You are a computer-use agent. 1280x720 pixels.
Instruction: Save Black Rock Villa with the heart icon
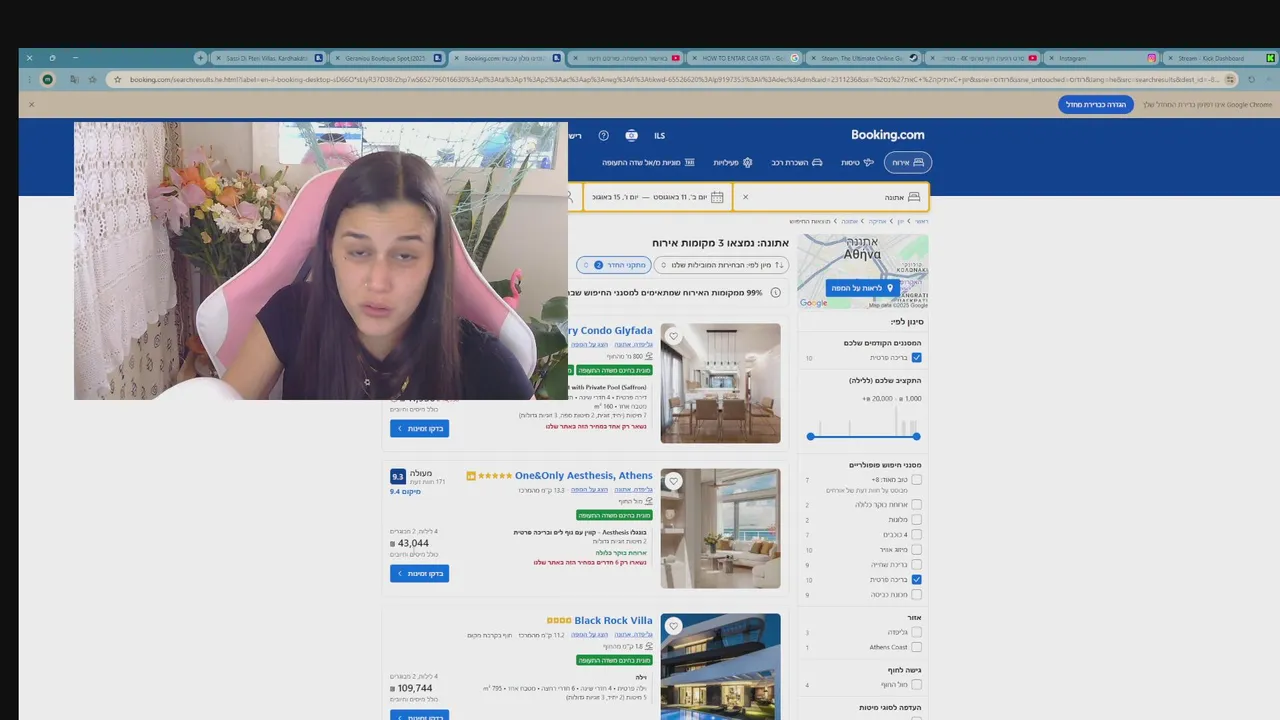pos(673,627)
